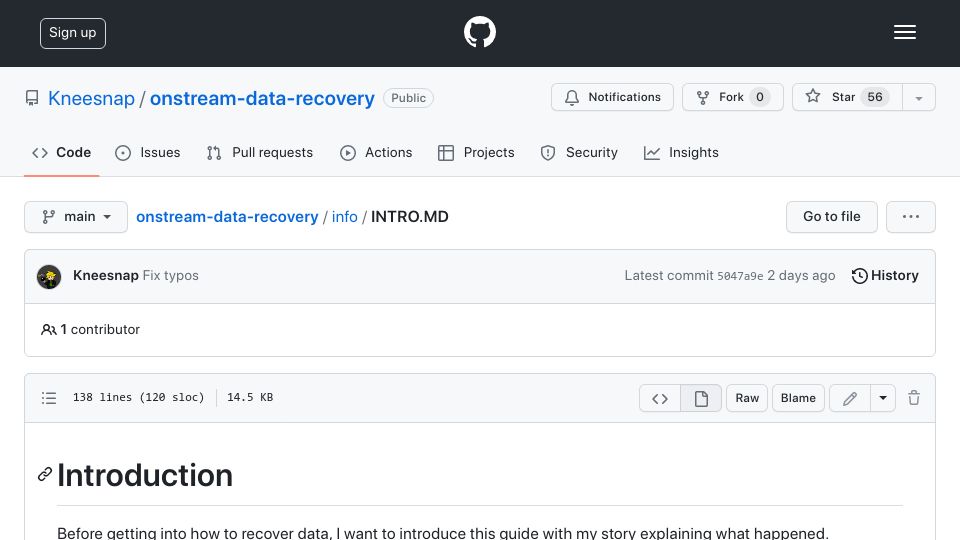Open the hamburger navigation menu
The width and height of the screenshot is (960, 540).
coord(904,32)
